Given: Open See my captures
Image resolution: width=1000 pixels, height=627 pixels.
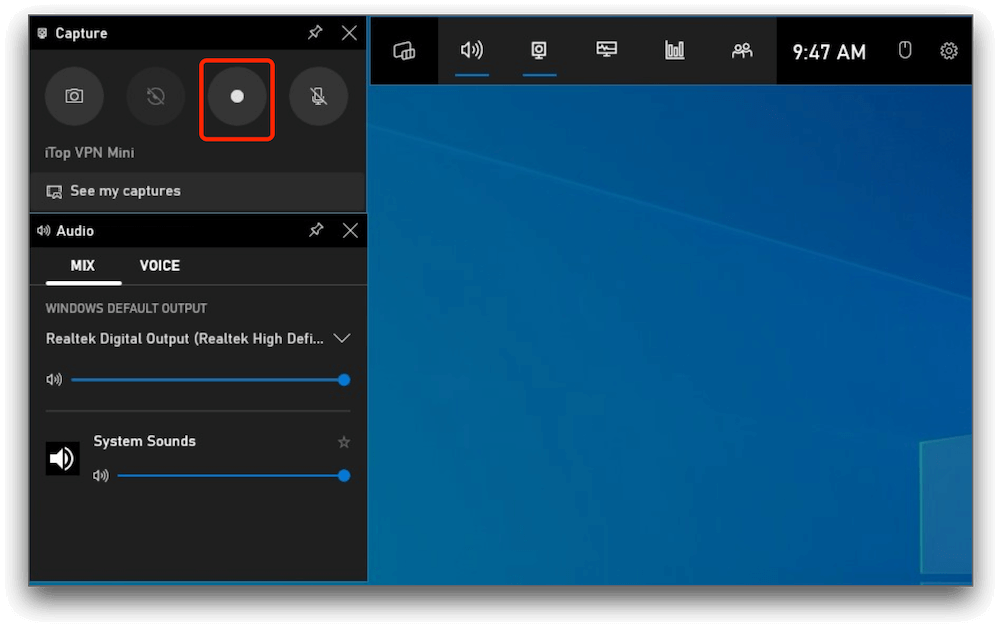Looking at the screenshot, I should coord(125,191).
